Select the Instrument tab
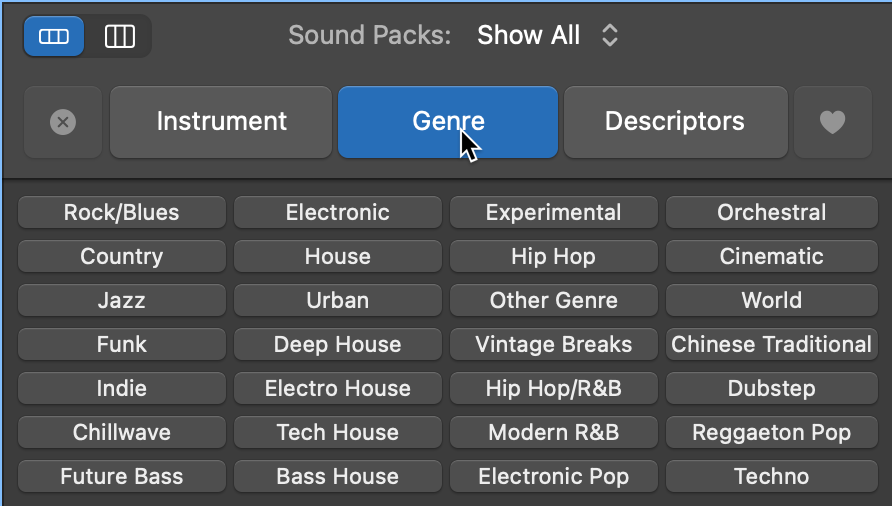This screenshot has height=506, width=892. (x=221, y=122)
